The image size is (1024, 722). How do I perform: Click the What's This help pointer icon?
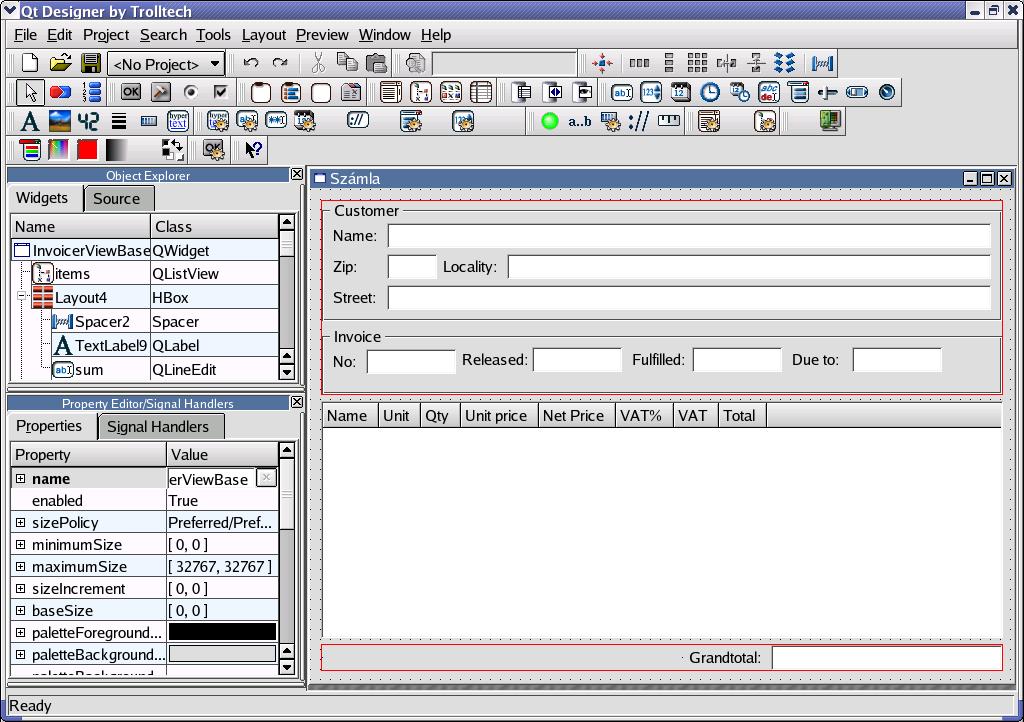253,149
